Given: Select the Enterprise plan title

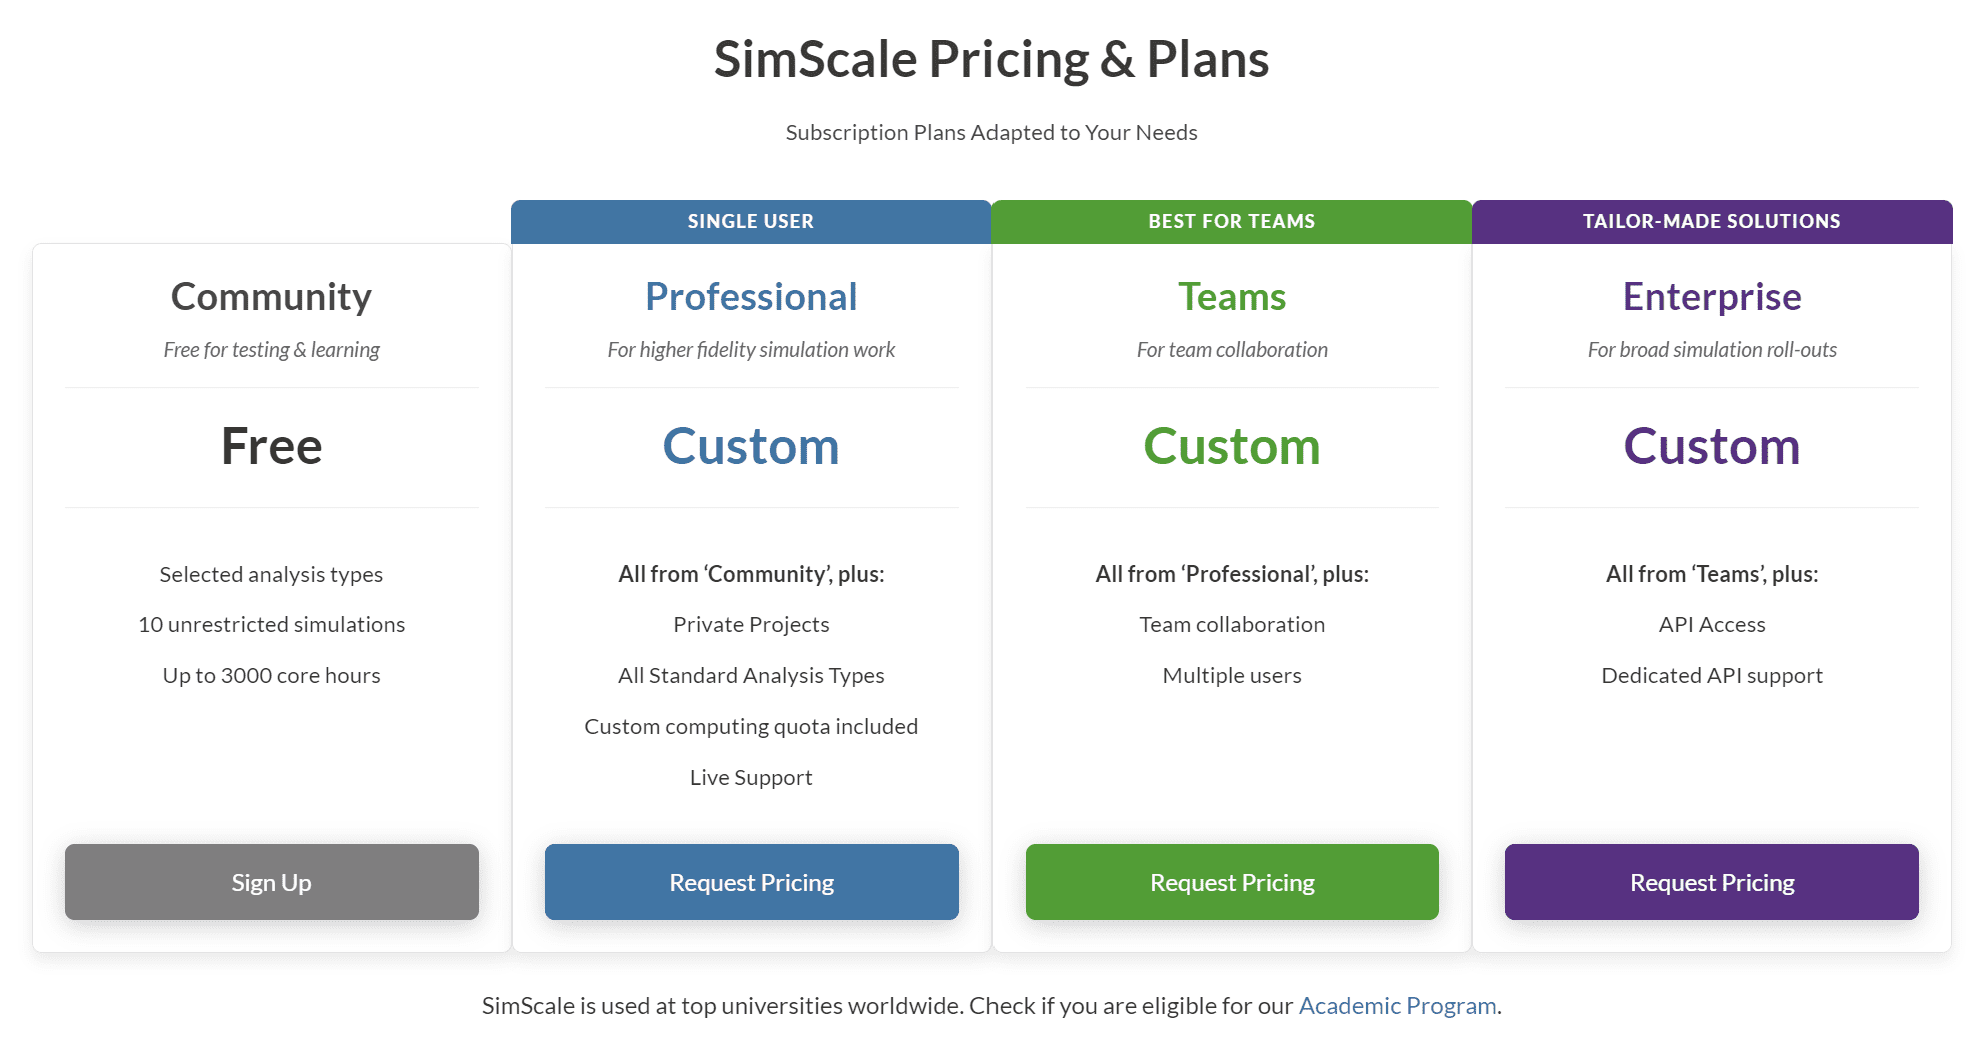Looking at the screenshot, I should click(1711, 297).
